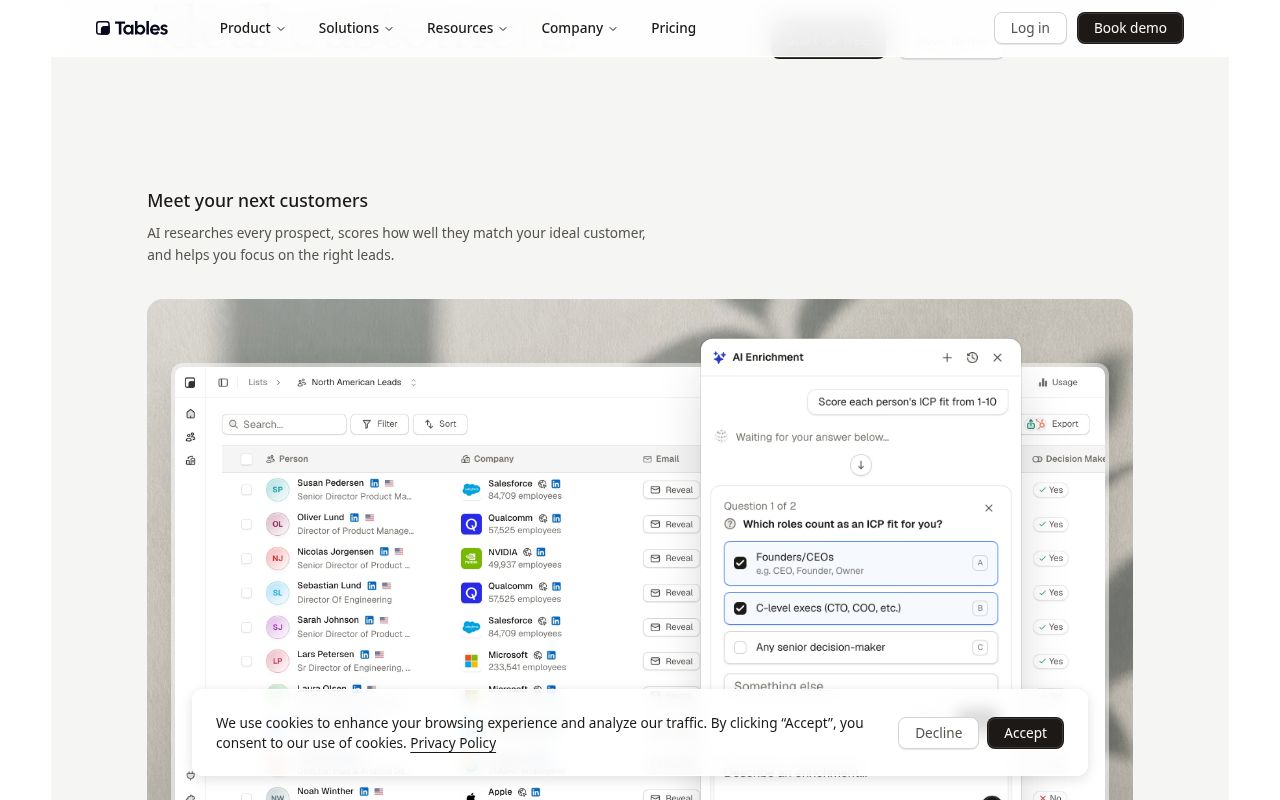
Task: Check Any senior decision-maker option
Action: [740, 648]
